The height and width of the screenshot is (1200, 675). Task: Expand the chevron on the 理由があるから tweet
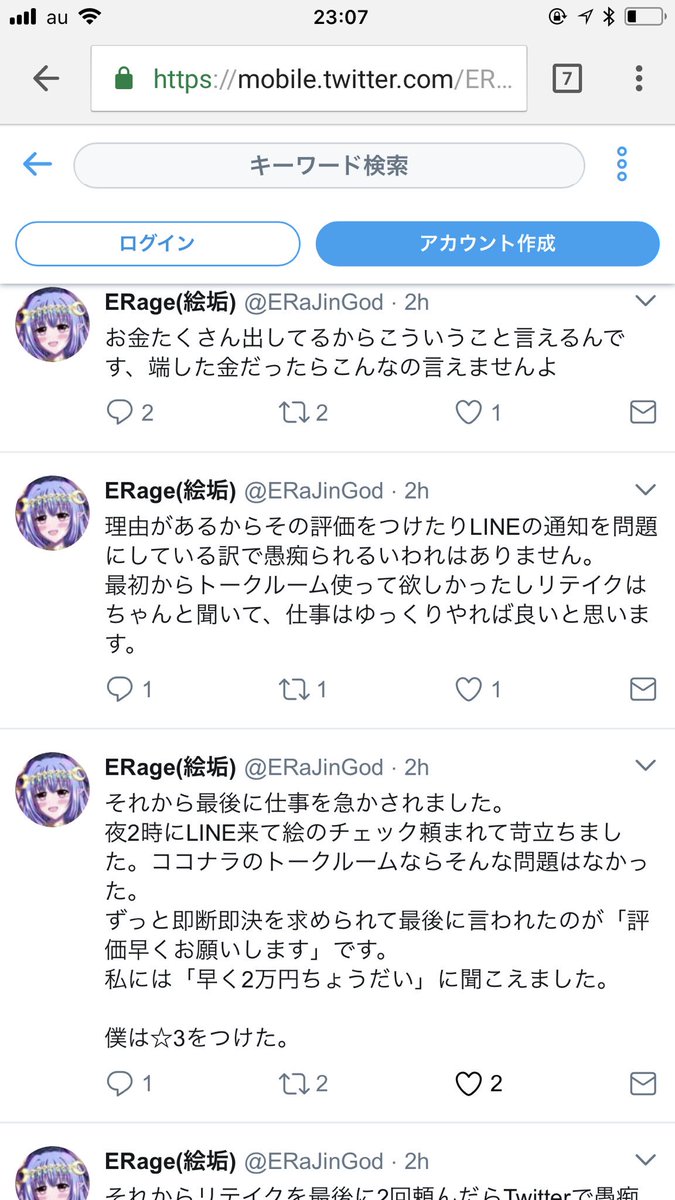(x=646, y=489)
